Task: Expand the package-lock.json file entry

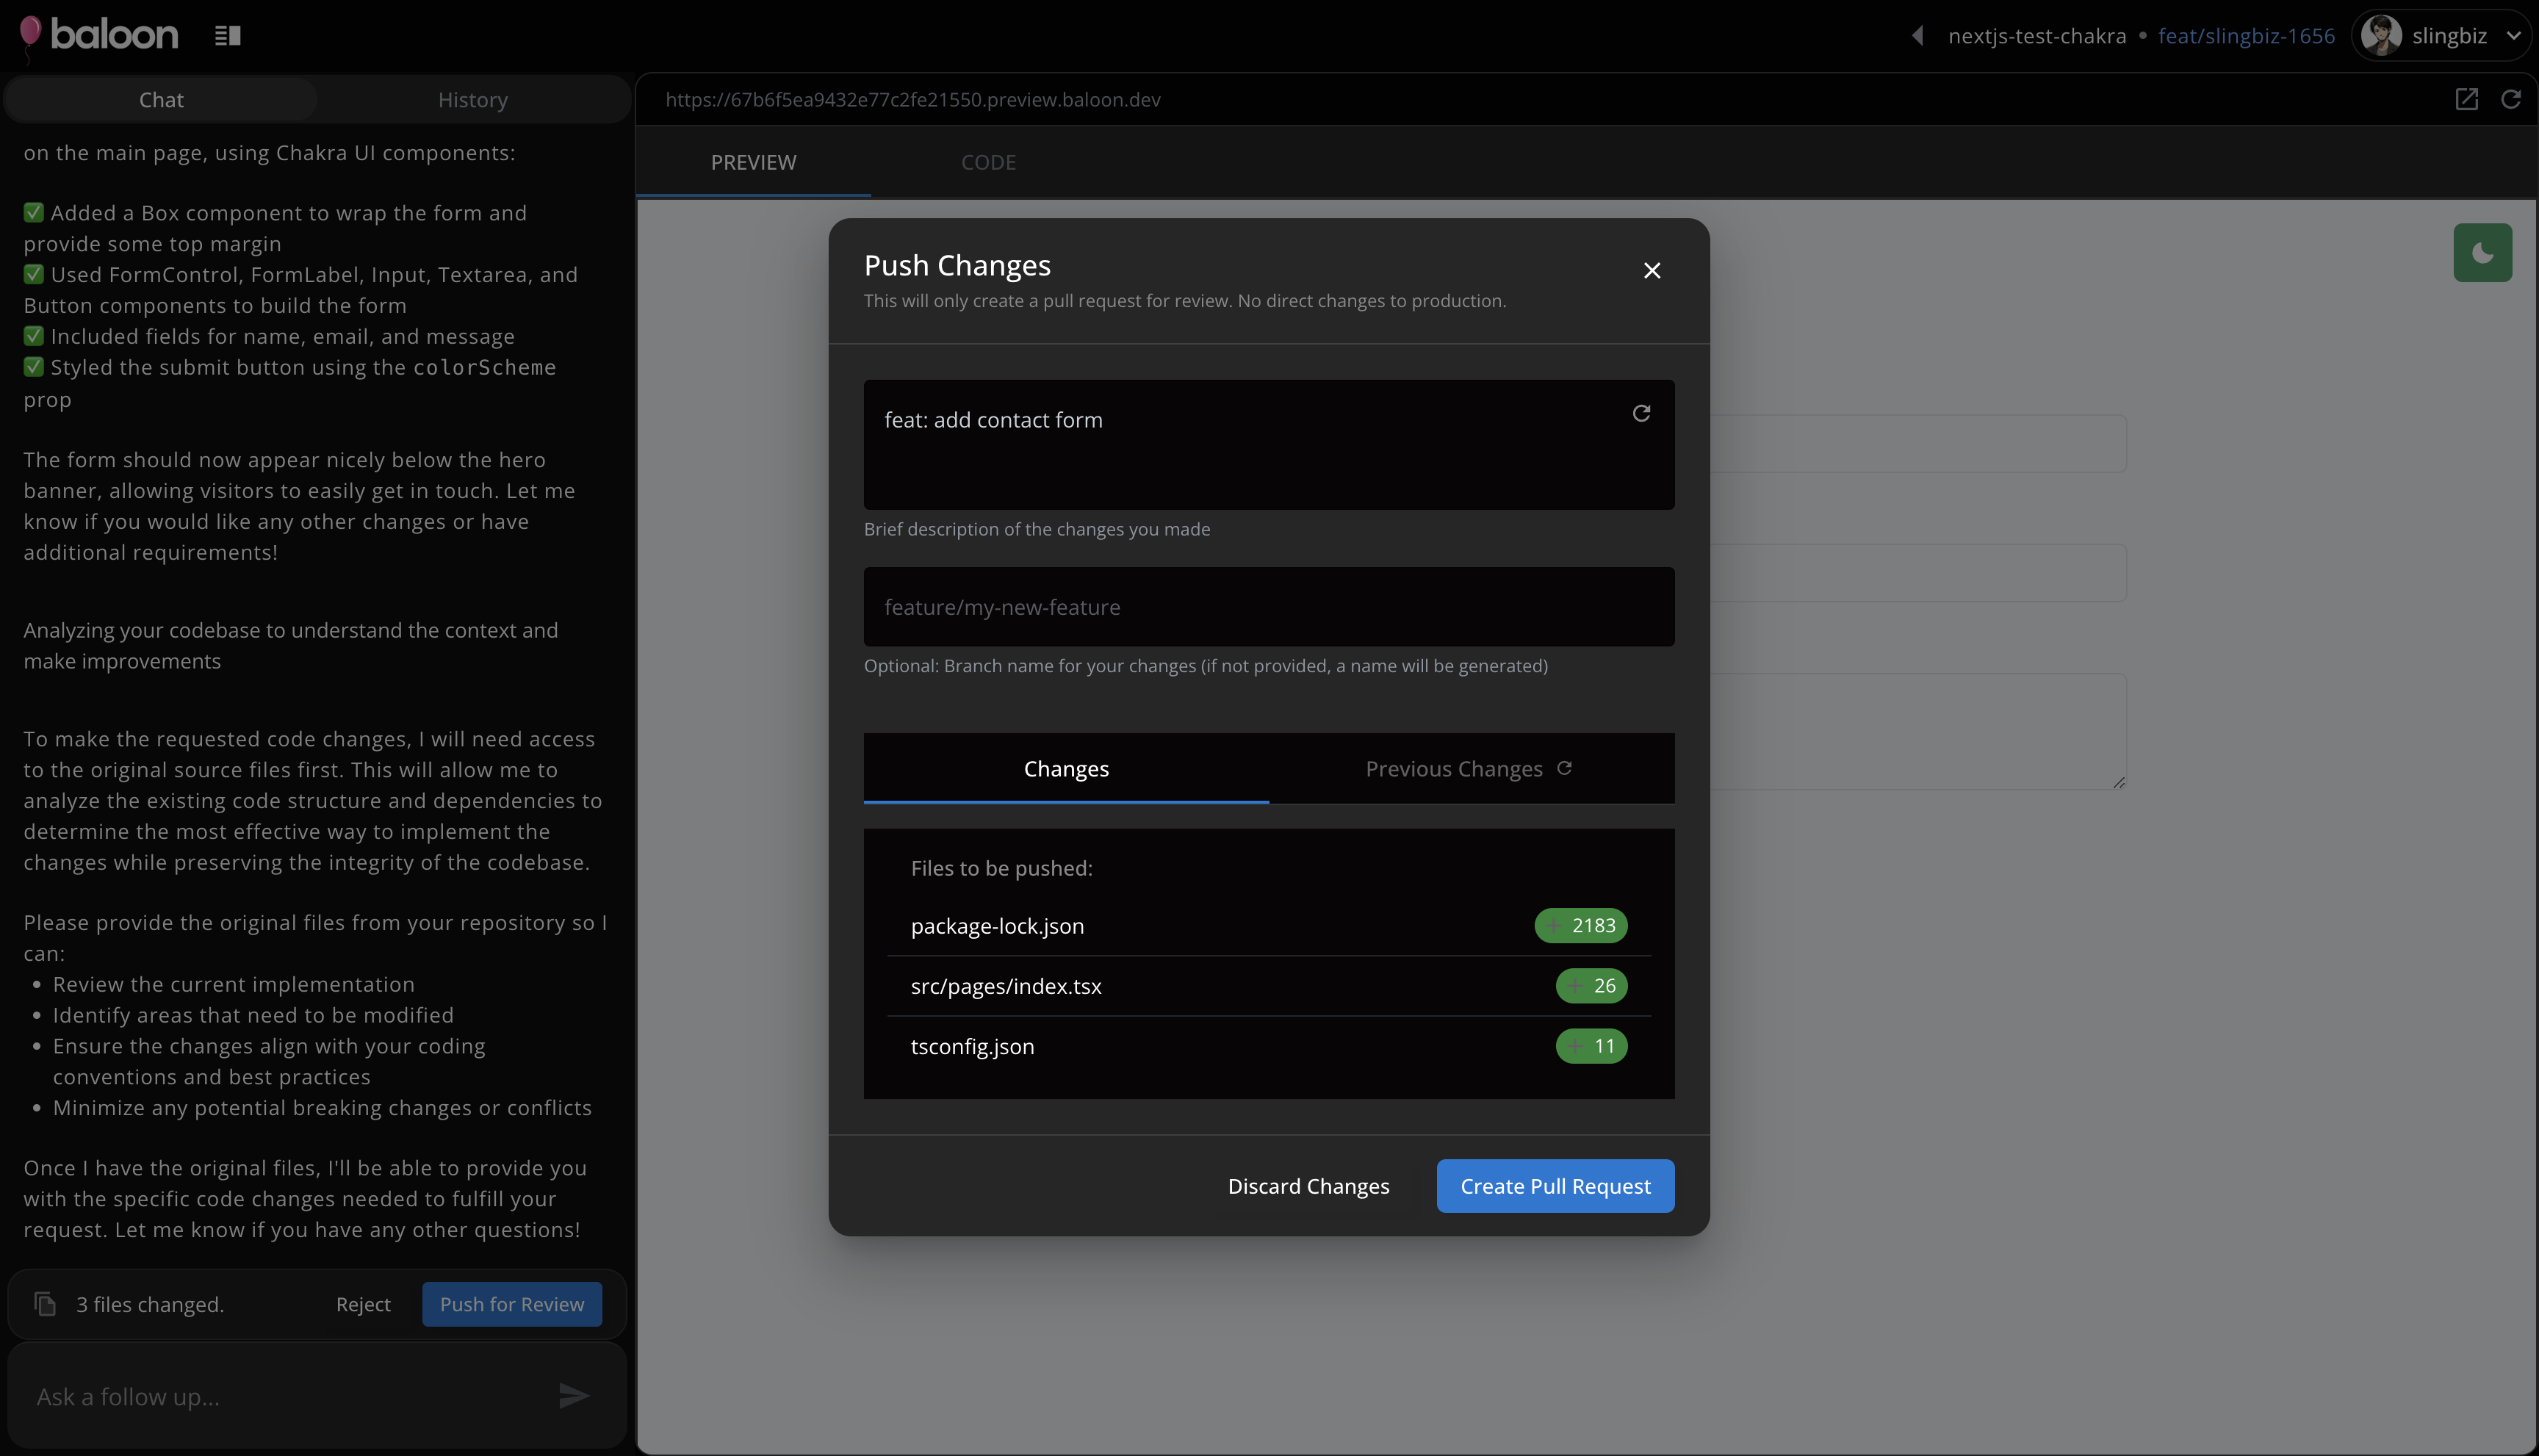Action: pyautogui.click(x=997, y=926)
